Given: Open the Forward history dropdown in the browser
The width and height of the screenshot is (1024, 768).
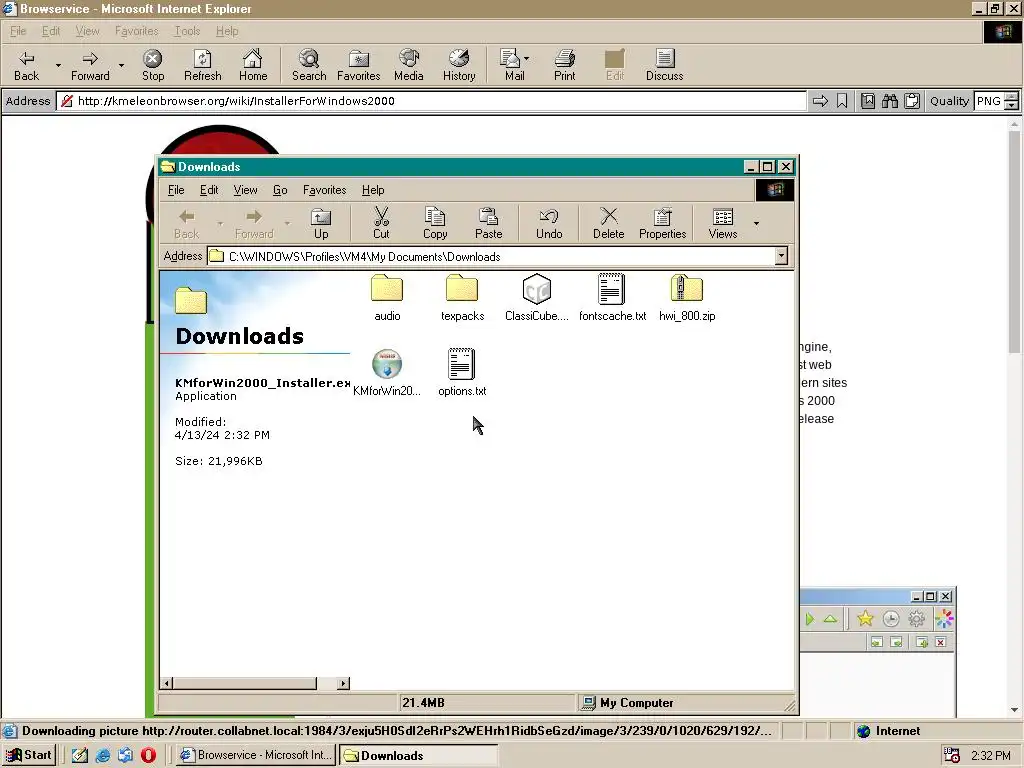Looking at the screenshot, I should click(121, 65).
